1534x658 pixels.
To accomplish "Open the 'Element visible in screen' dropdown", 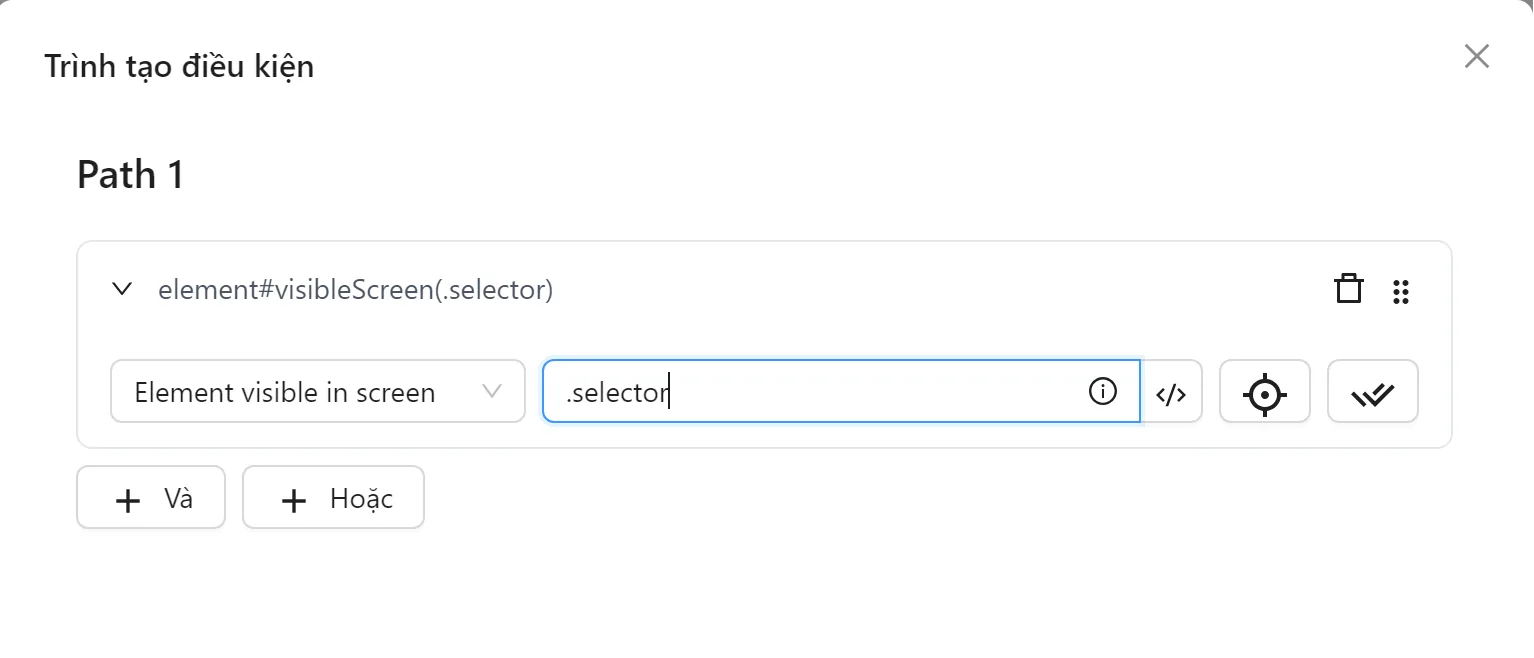I will (x=317, y=392).
